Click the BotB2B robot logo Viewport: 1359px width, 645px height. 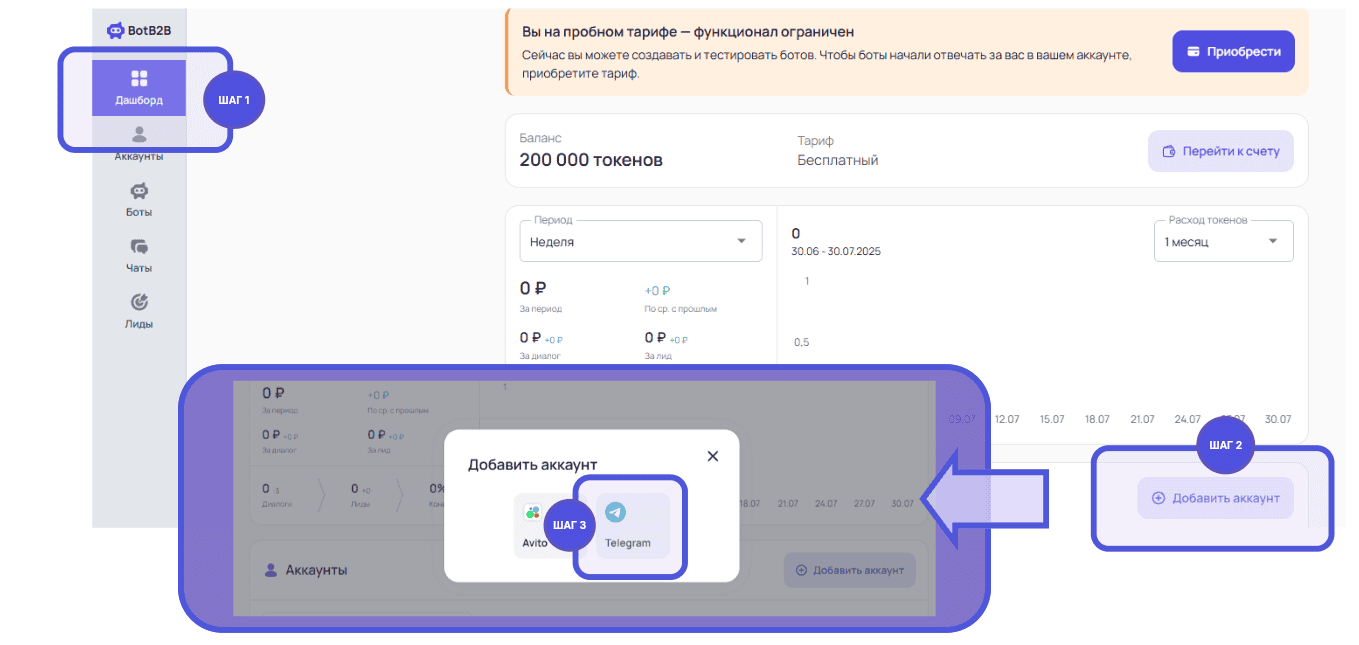(x=115, y=30)
